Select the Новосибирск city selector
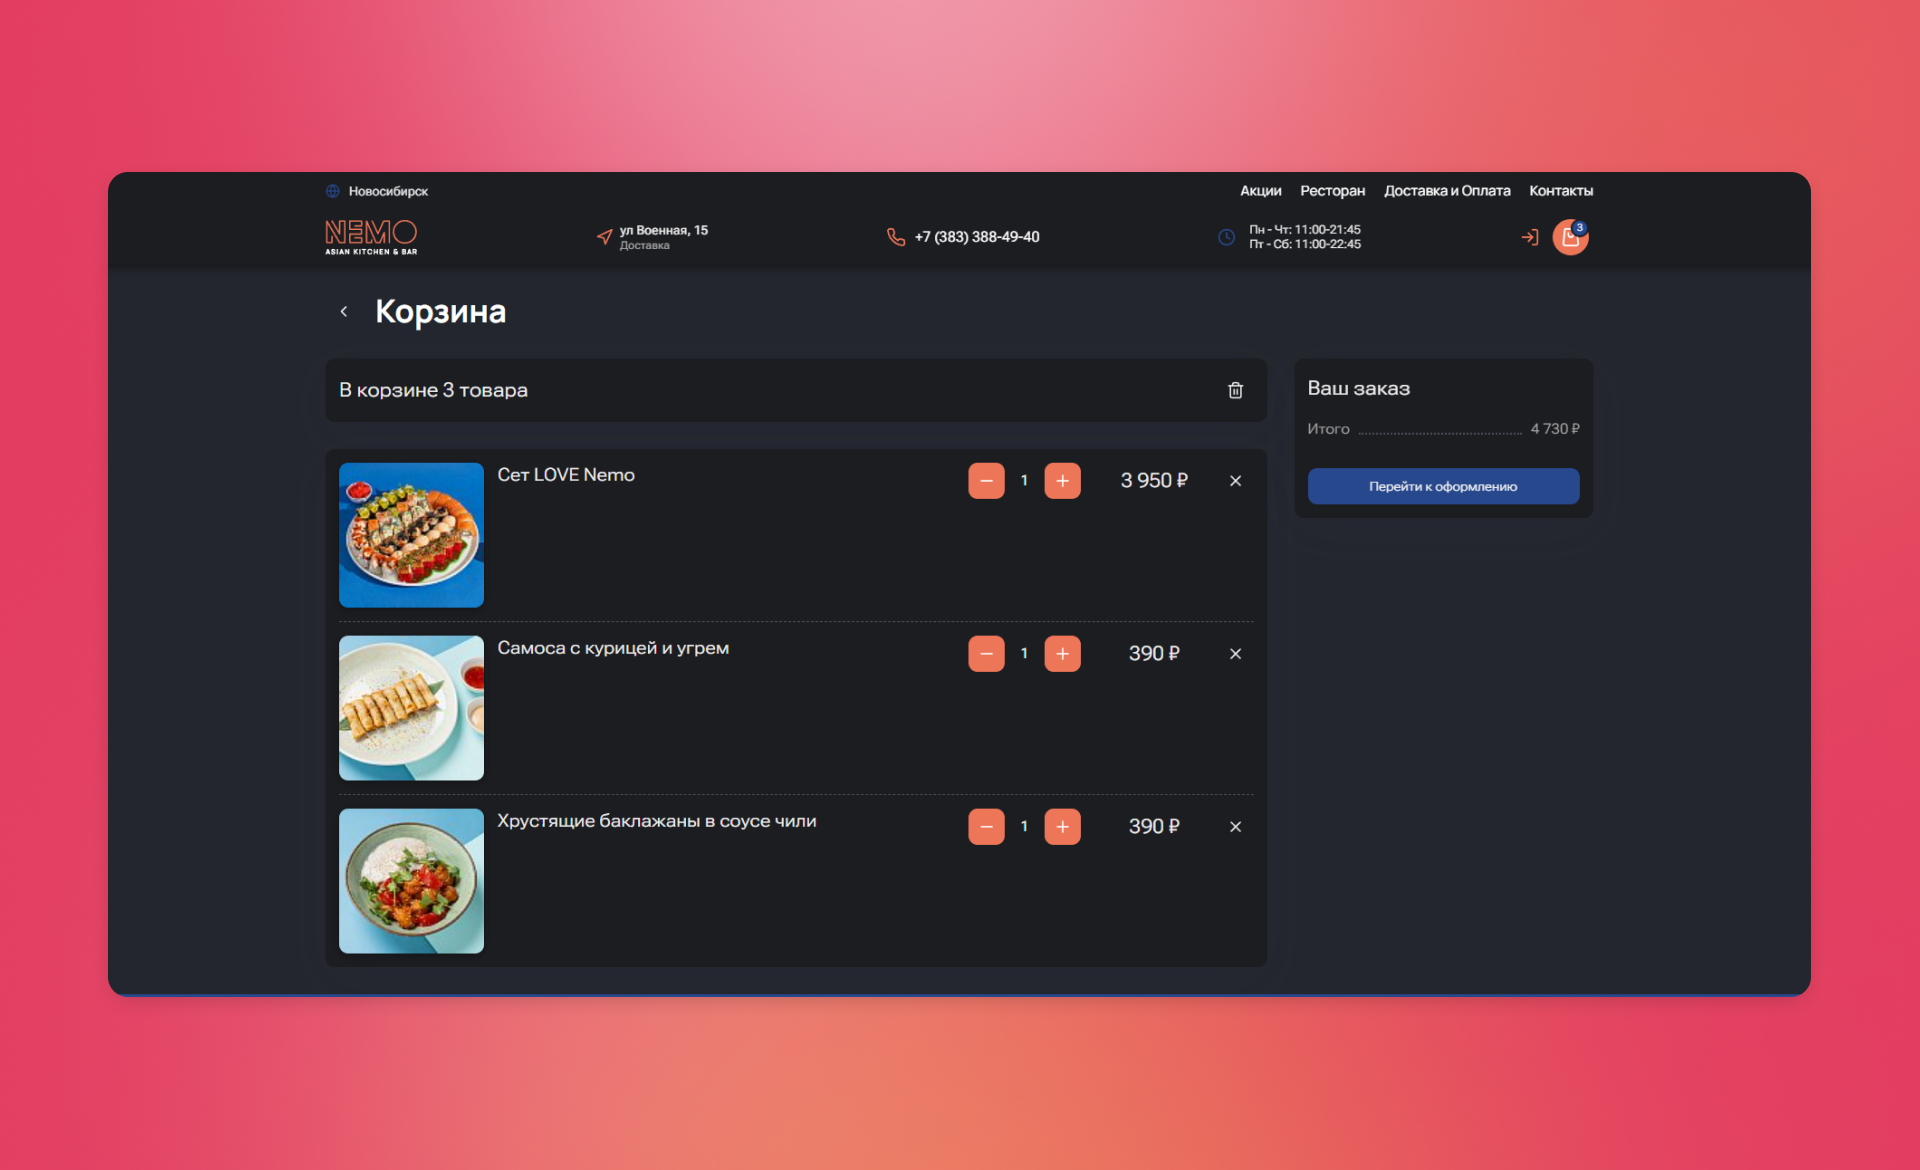Image resolution: width=1920 pixels, height=1170 pixels. (387, 191)
